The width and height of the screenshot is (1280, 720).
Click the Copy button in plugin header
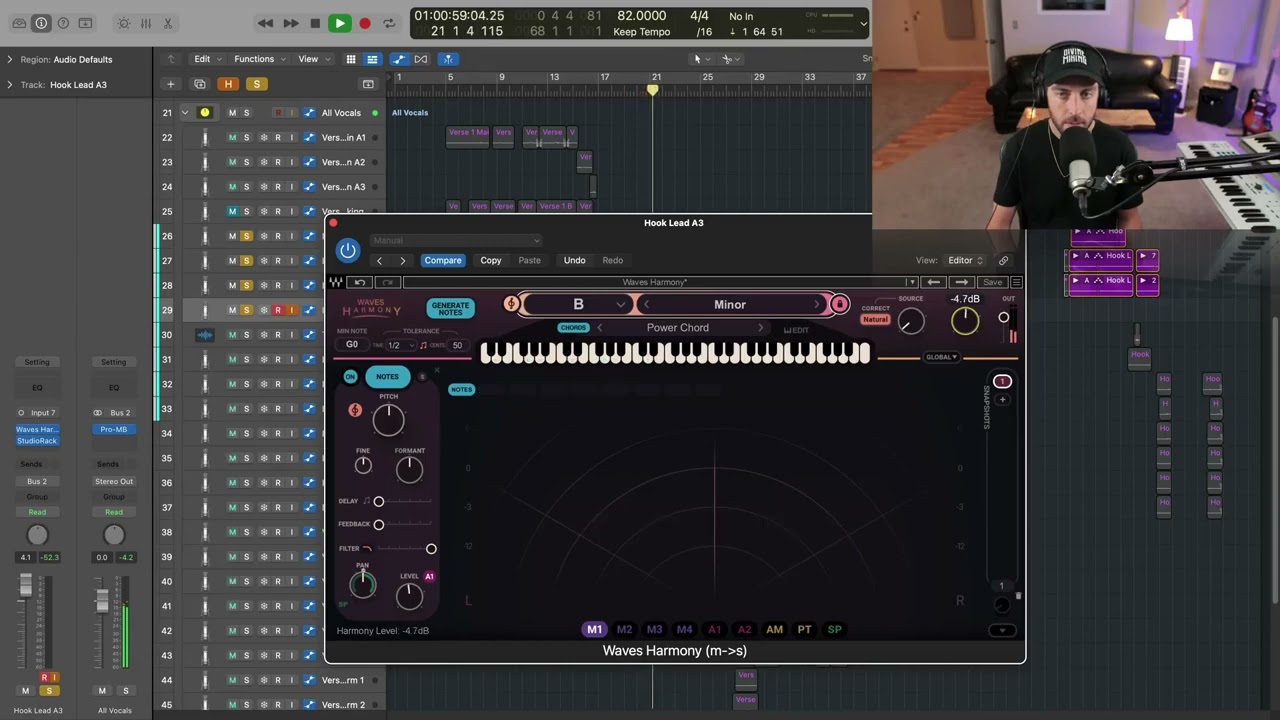(x=491, y=260)
